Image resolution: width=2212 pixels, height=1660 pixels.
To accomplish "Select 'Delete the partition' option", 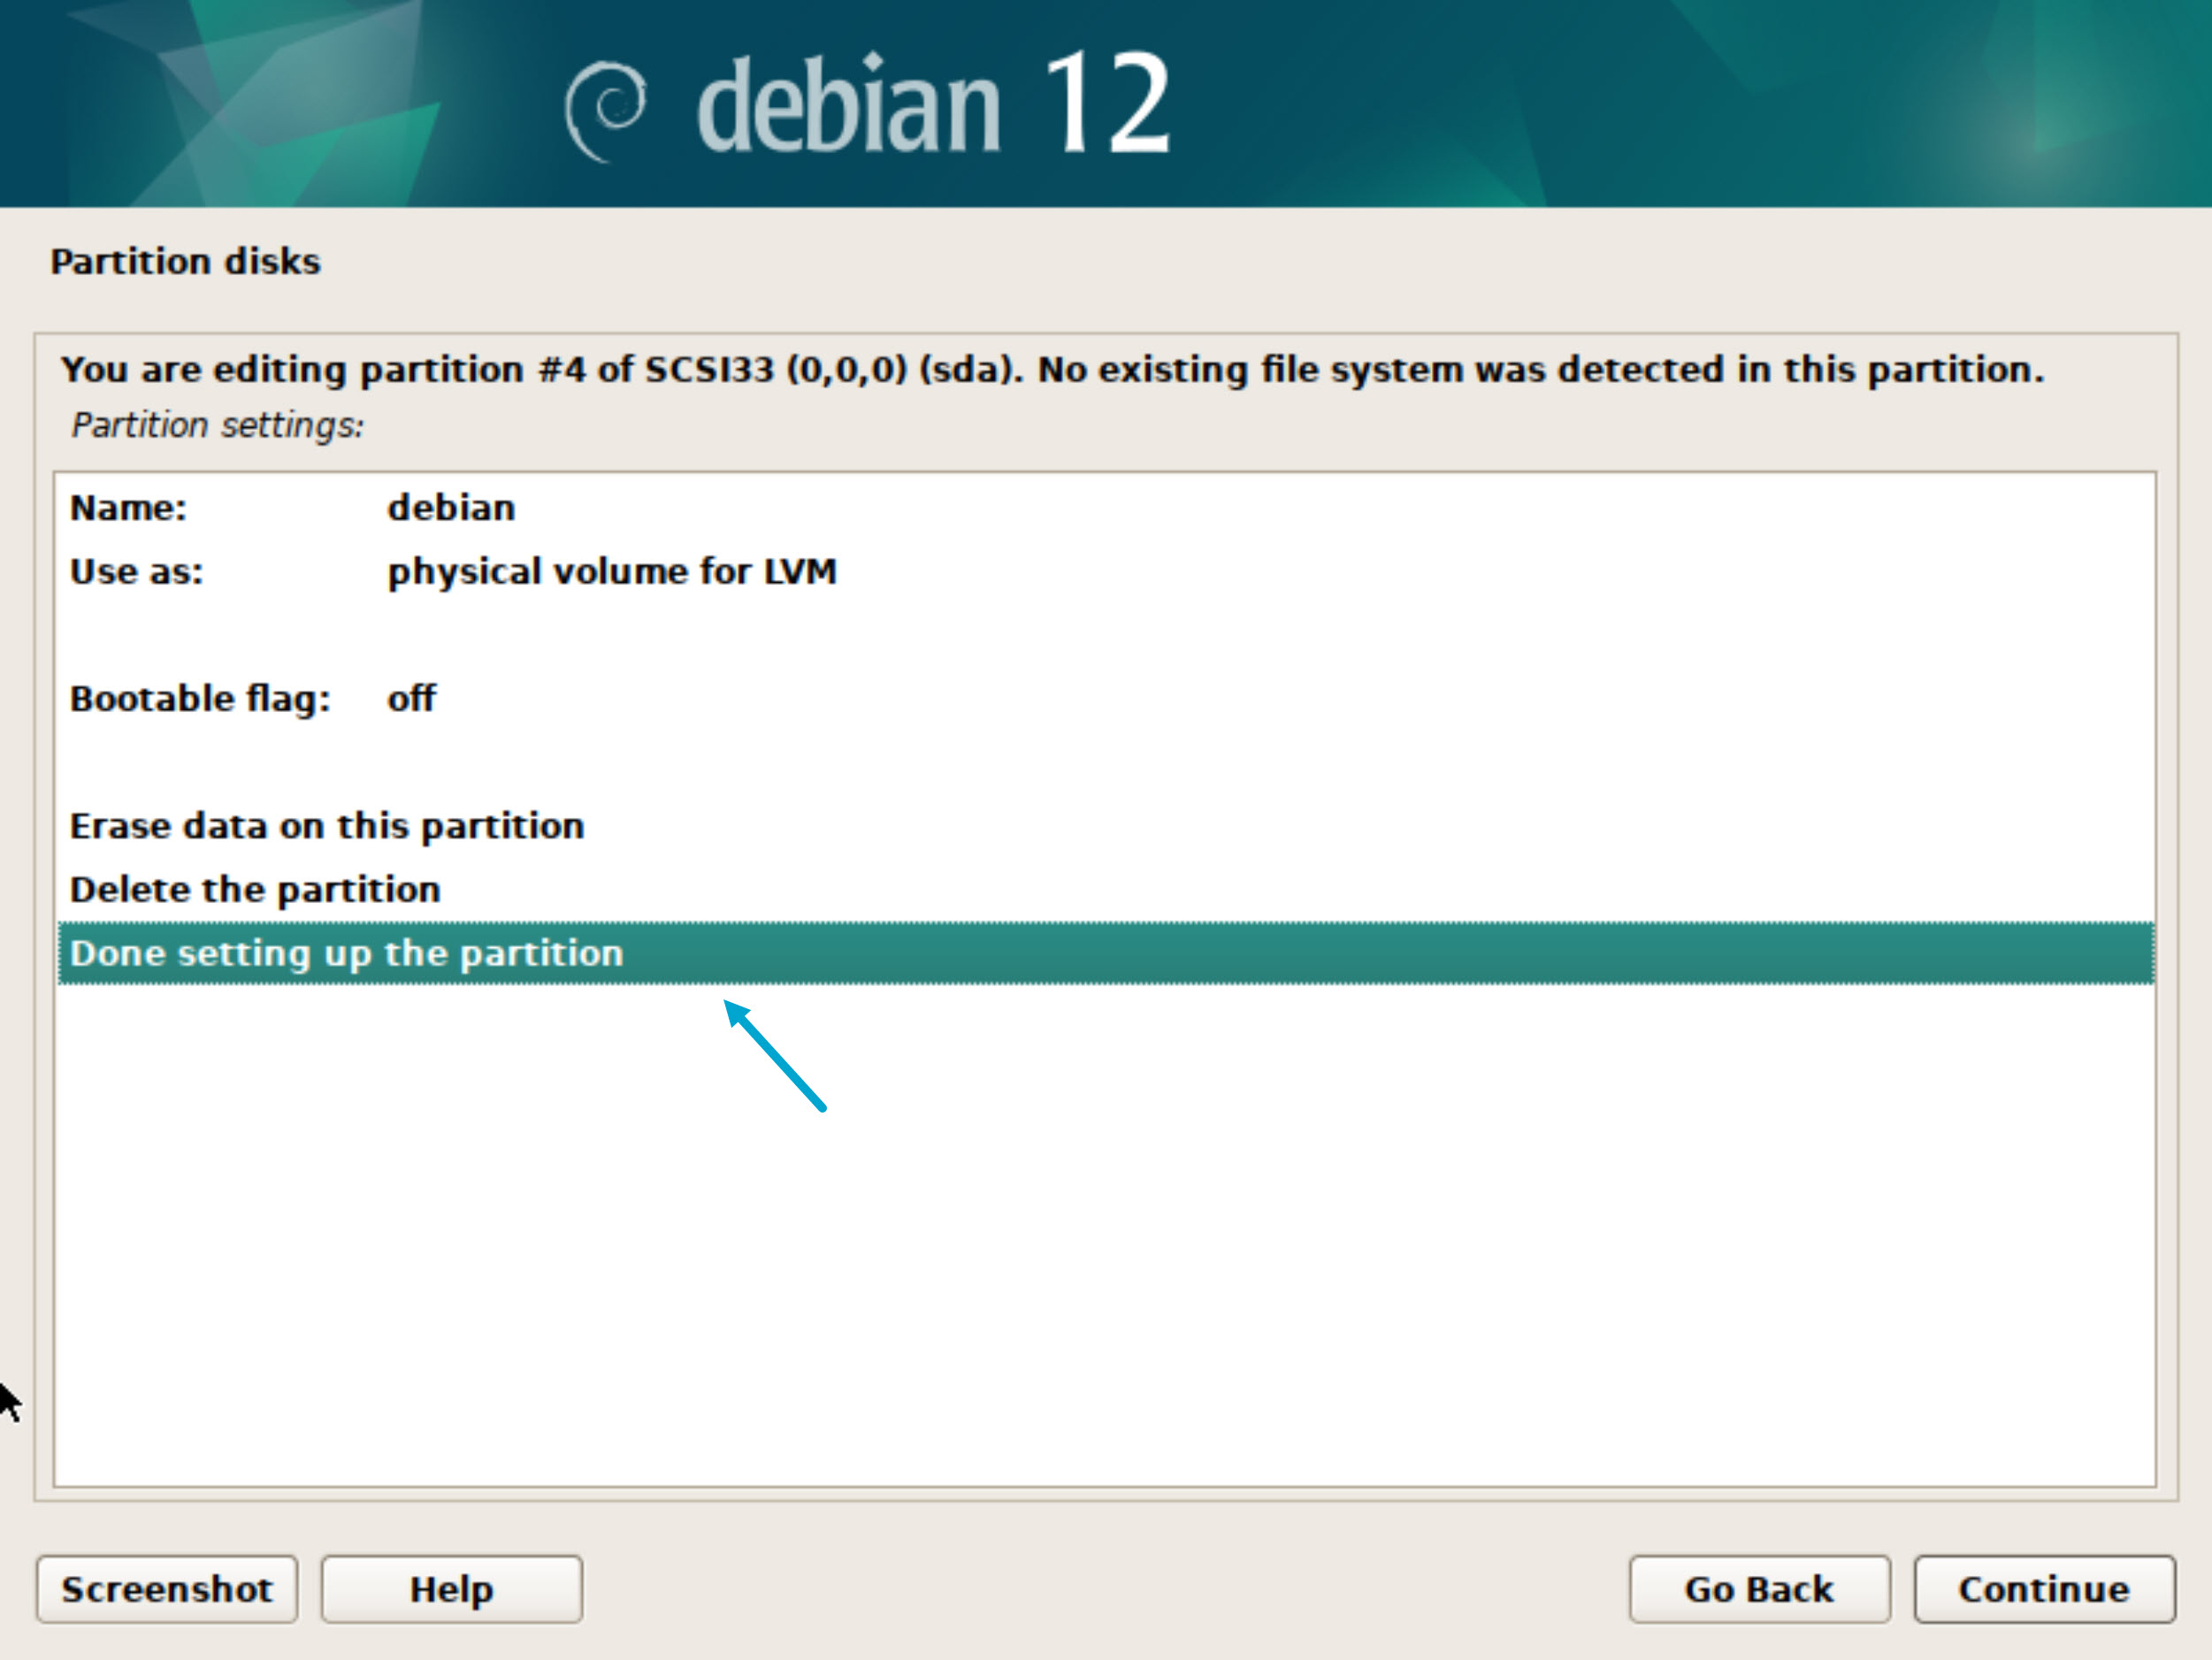I will click(255, 889).
